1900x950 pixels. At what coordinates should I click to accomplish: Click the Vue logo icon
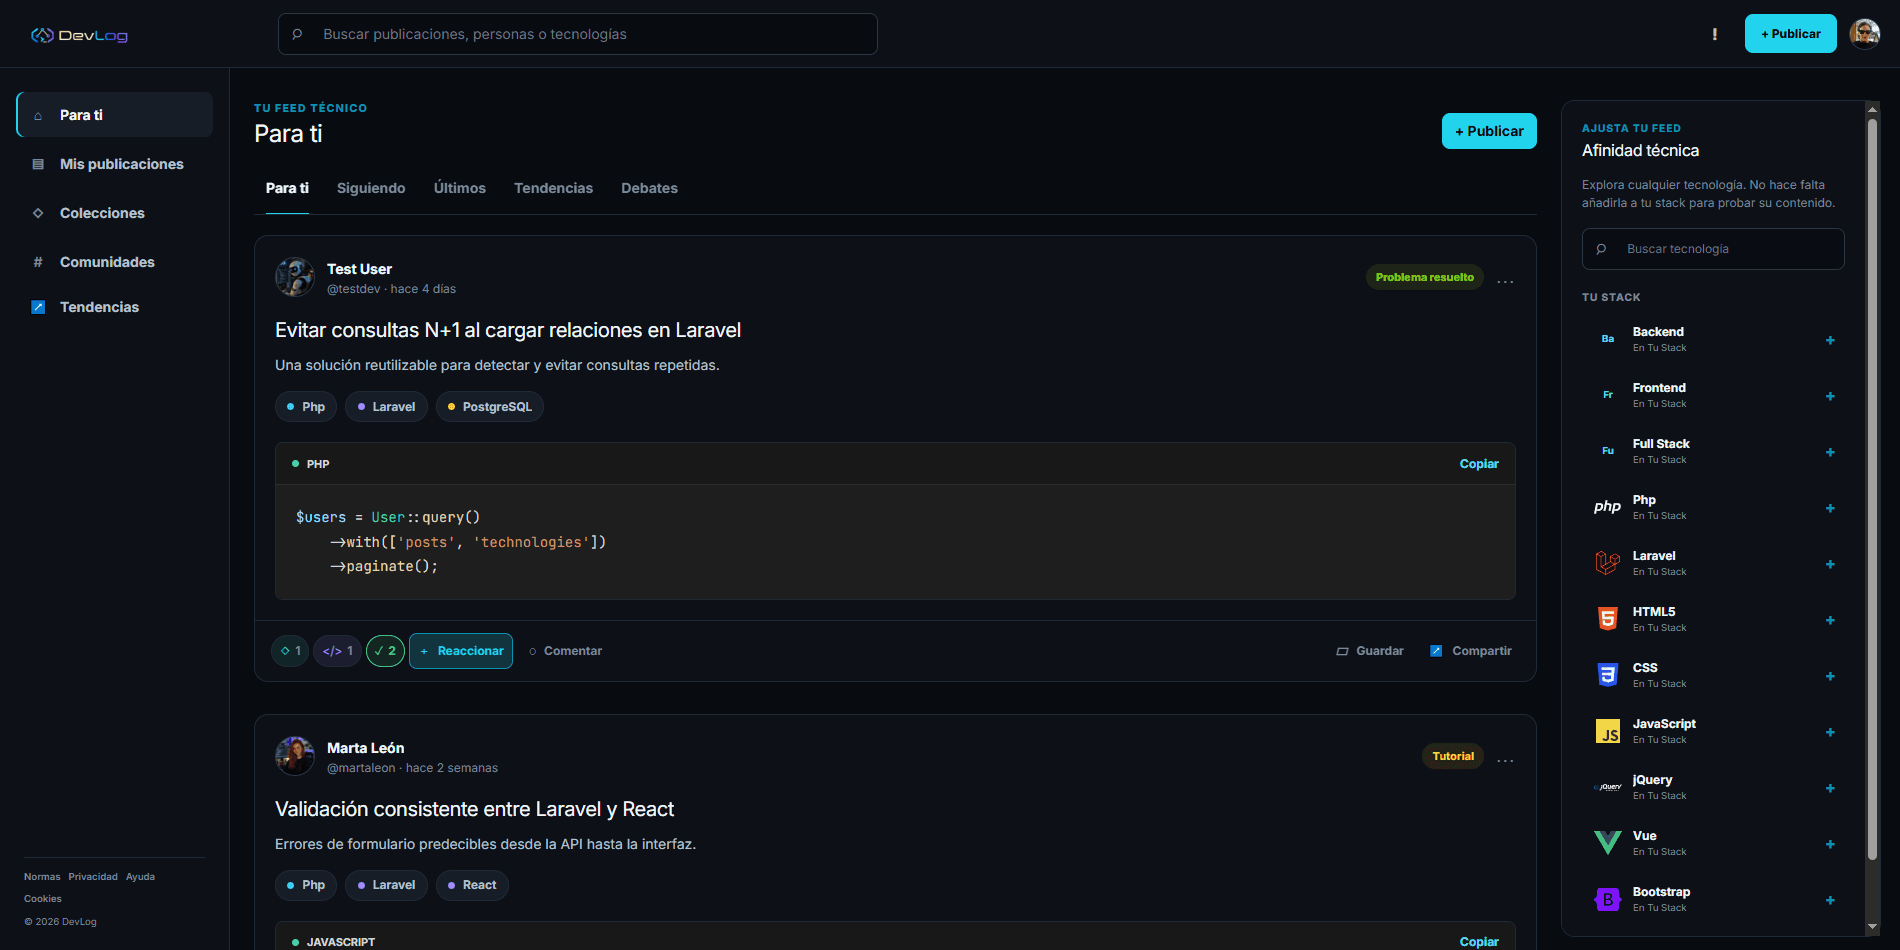tap(1607, 843)
